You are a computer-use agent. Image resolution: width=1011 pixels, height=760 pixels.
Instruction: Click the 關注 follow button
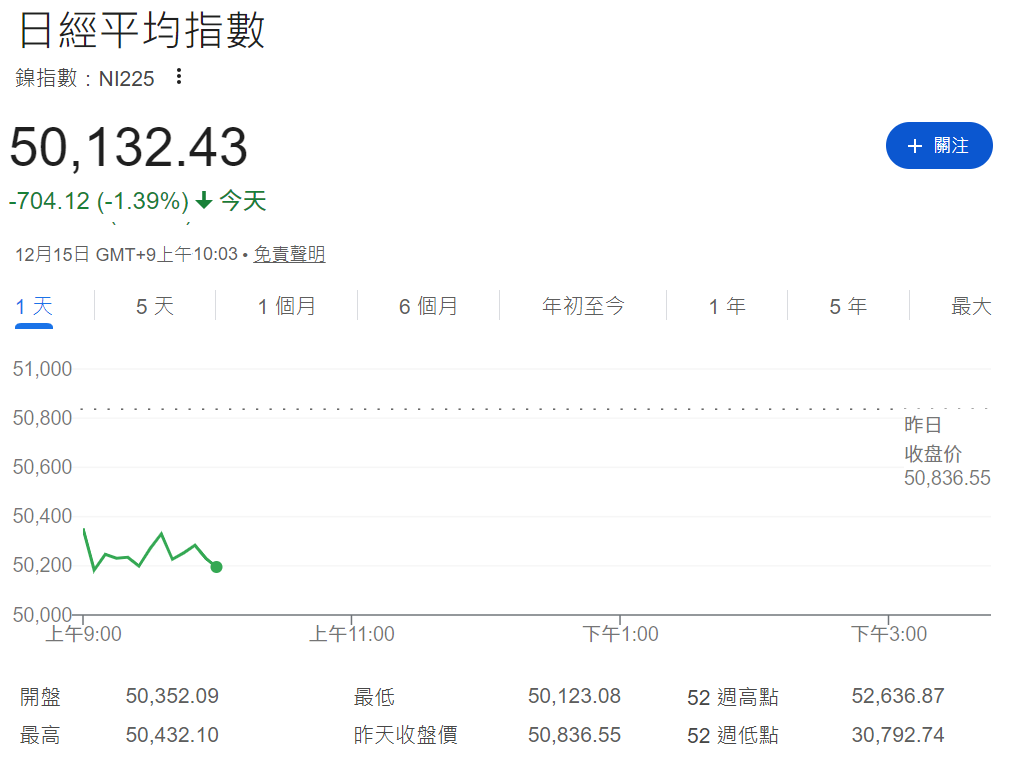[x=939, y=145]
